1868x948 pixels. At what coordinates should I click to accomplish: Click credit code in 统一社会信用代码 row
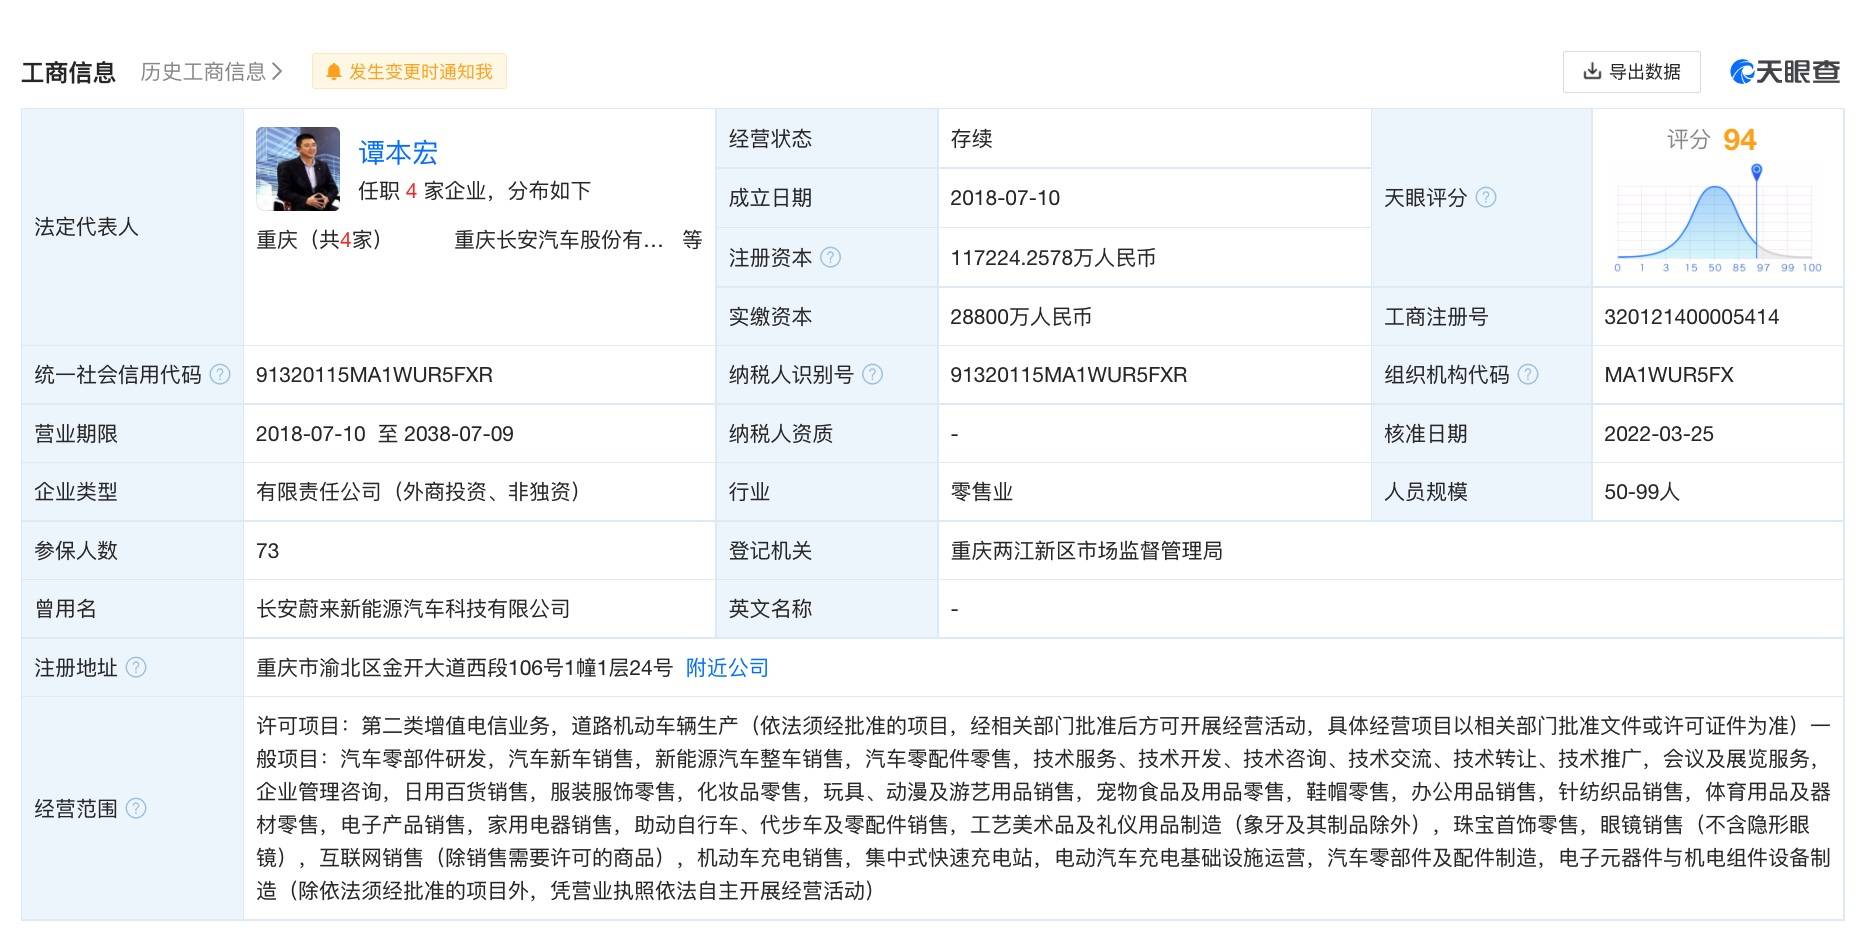point(374,375)
